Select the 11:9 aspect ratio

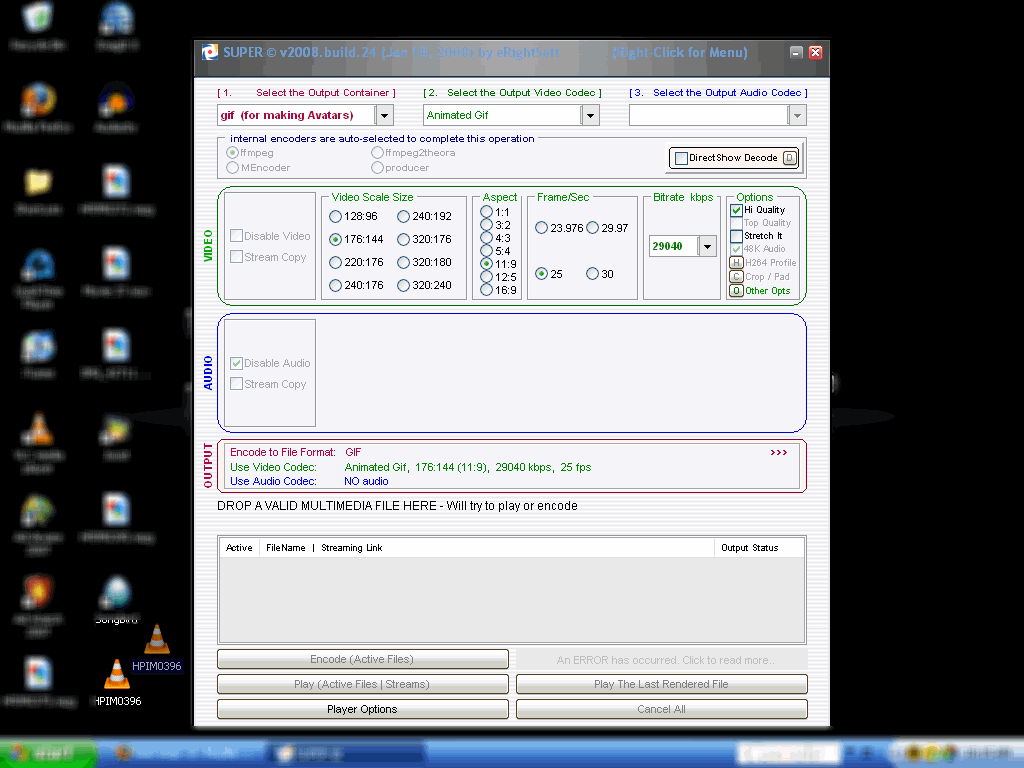[x=487, y=264]
